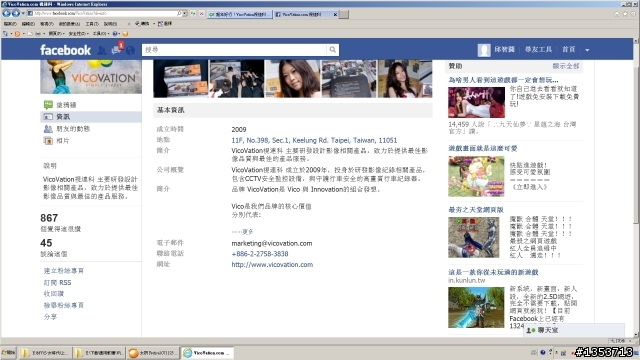Click into the Facebook 搜尋 search field
Viewport: 640px width, 360px height.
(234, 50)
